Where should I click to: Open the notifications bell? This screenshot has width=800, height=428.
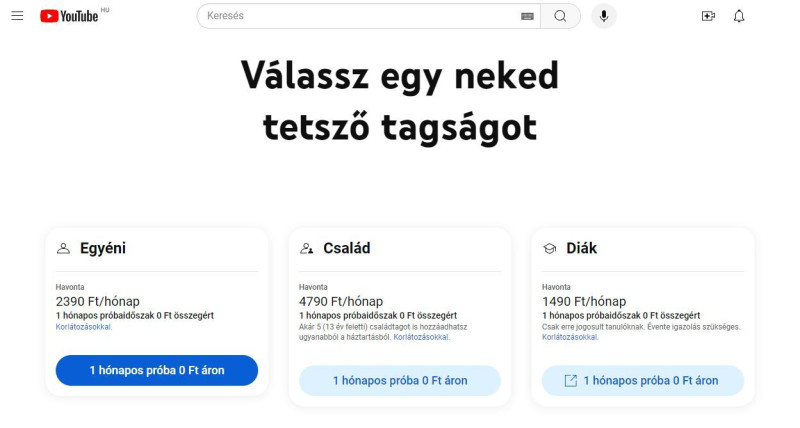click(x=739, y=16)
